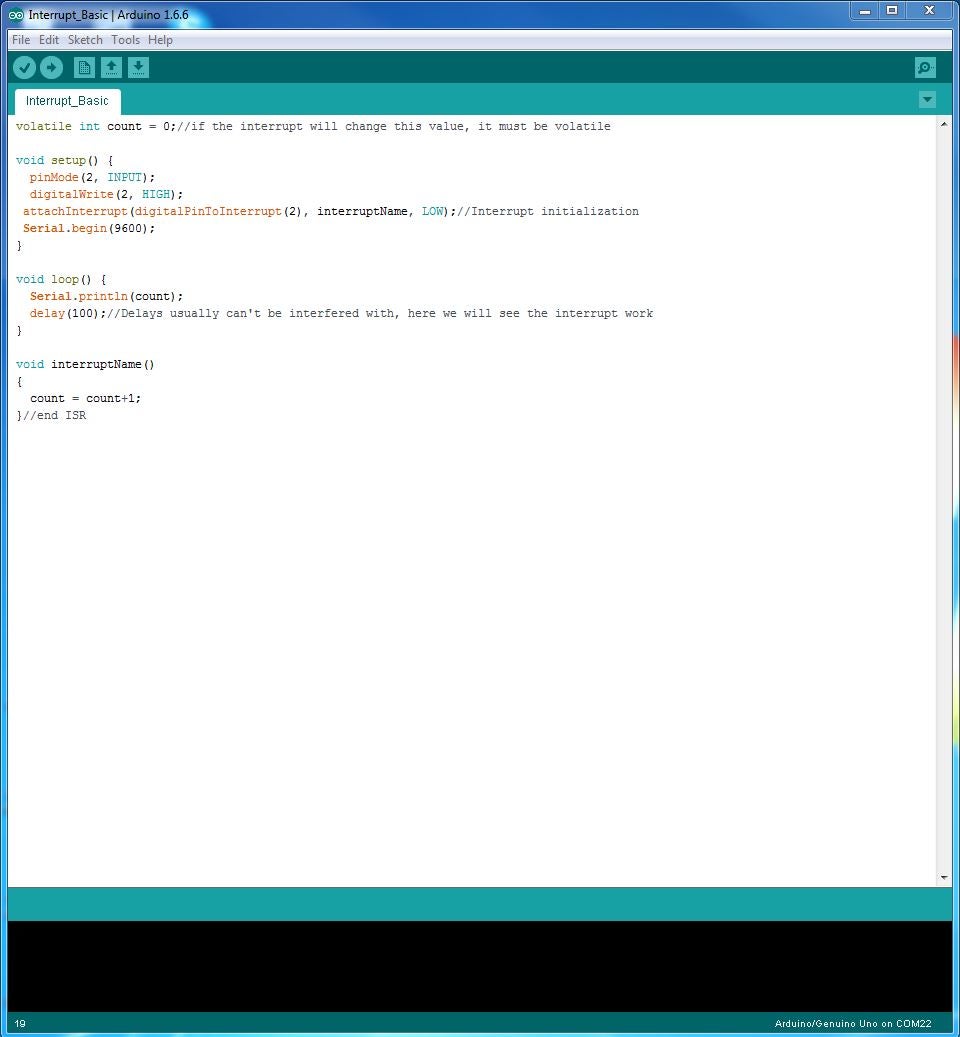The width and height of the screenshot is (960, 1037).
Task: Click the Verify sketch checkmark icon
Action: point(24,67)
